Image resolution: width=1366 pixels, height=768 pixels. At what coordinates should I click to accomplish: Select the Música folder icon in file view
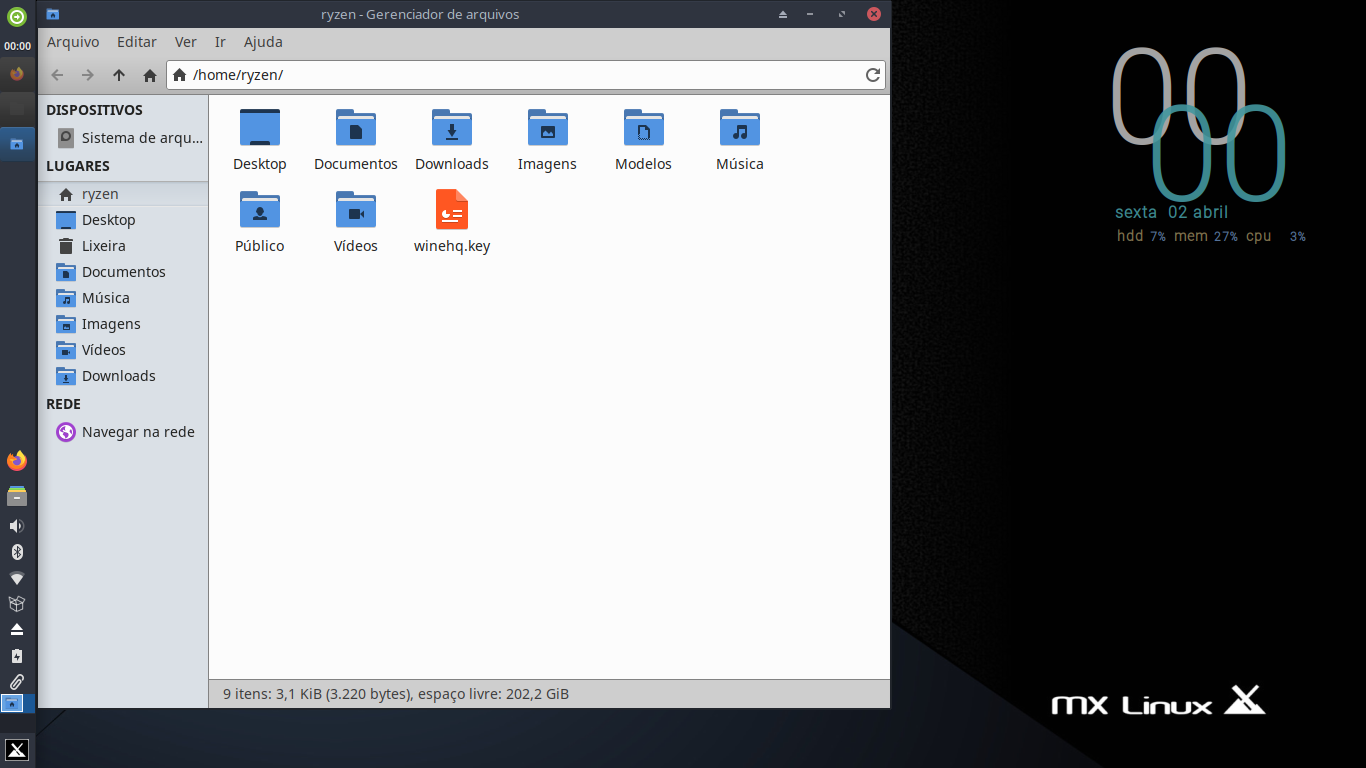point(740,128)
